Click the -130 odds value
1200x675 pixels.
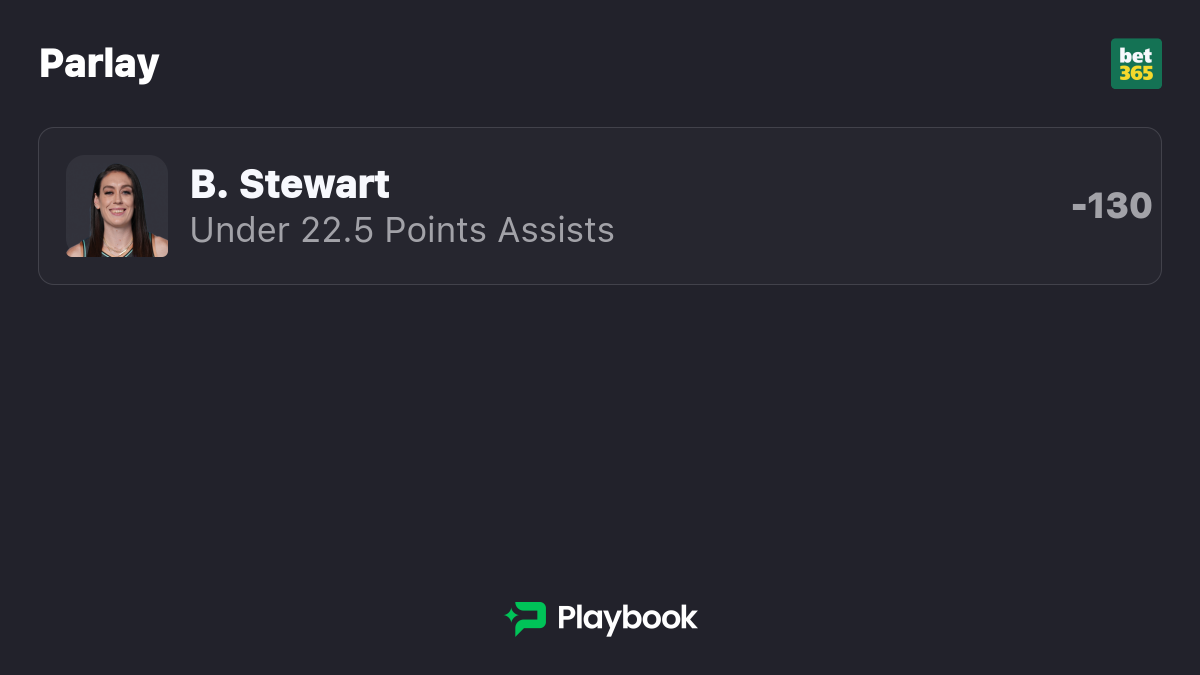click(1112, 206)
